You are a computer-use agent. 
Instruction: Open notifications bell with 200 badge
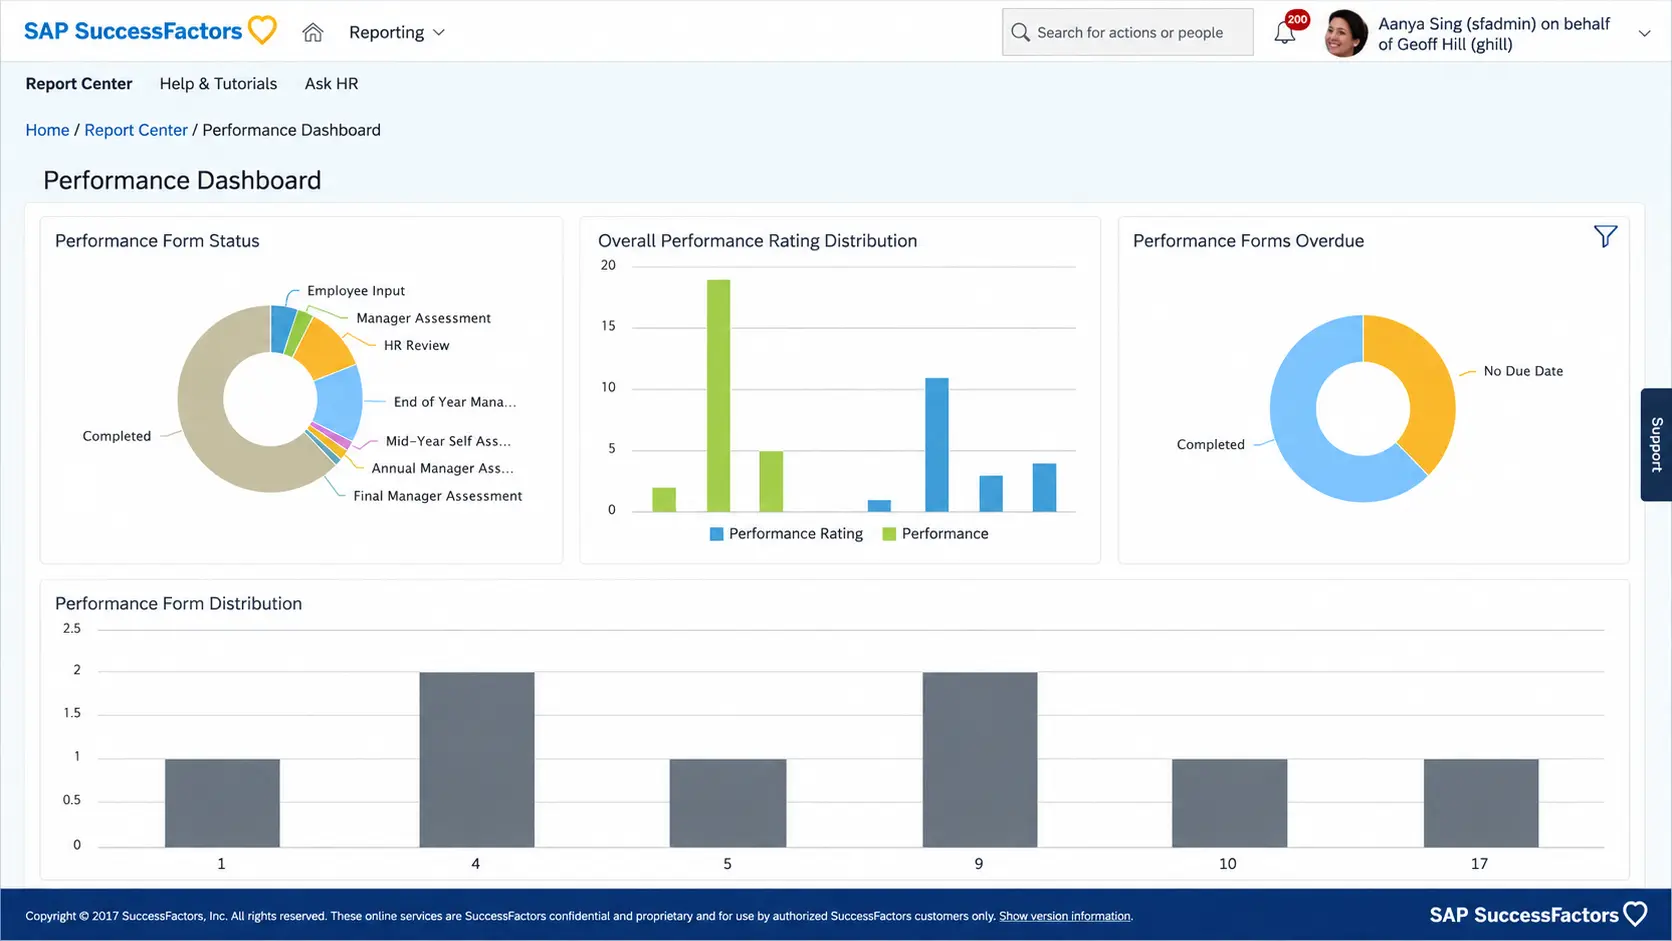1287,31
